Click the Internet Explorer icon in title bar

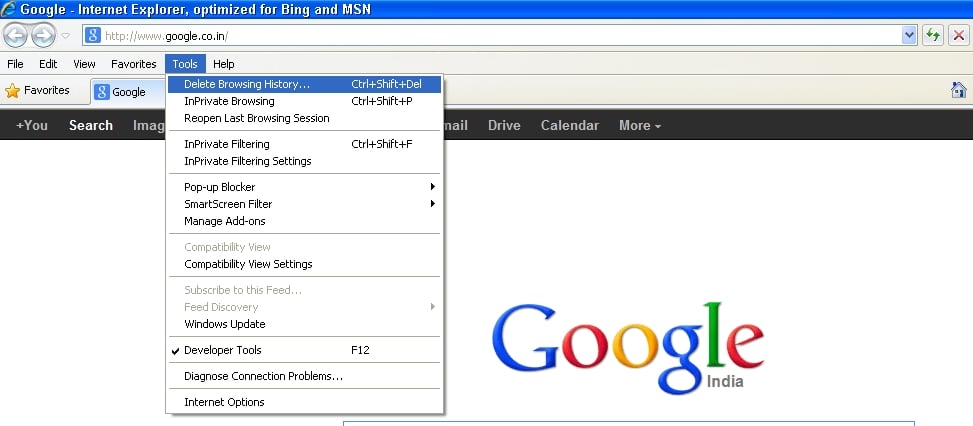pos(9,9)
